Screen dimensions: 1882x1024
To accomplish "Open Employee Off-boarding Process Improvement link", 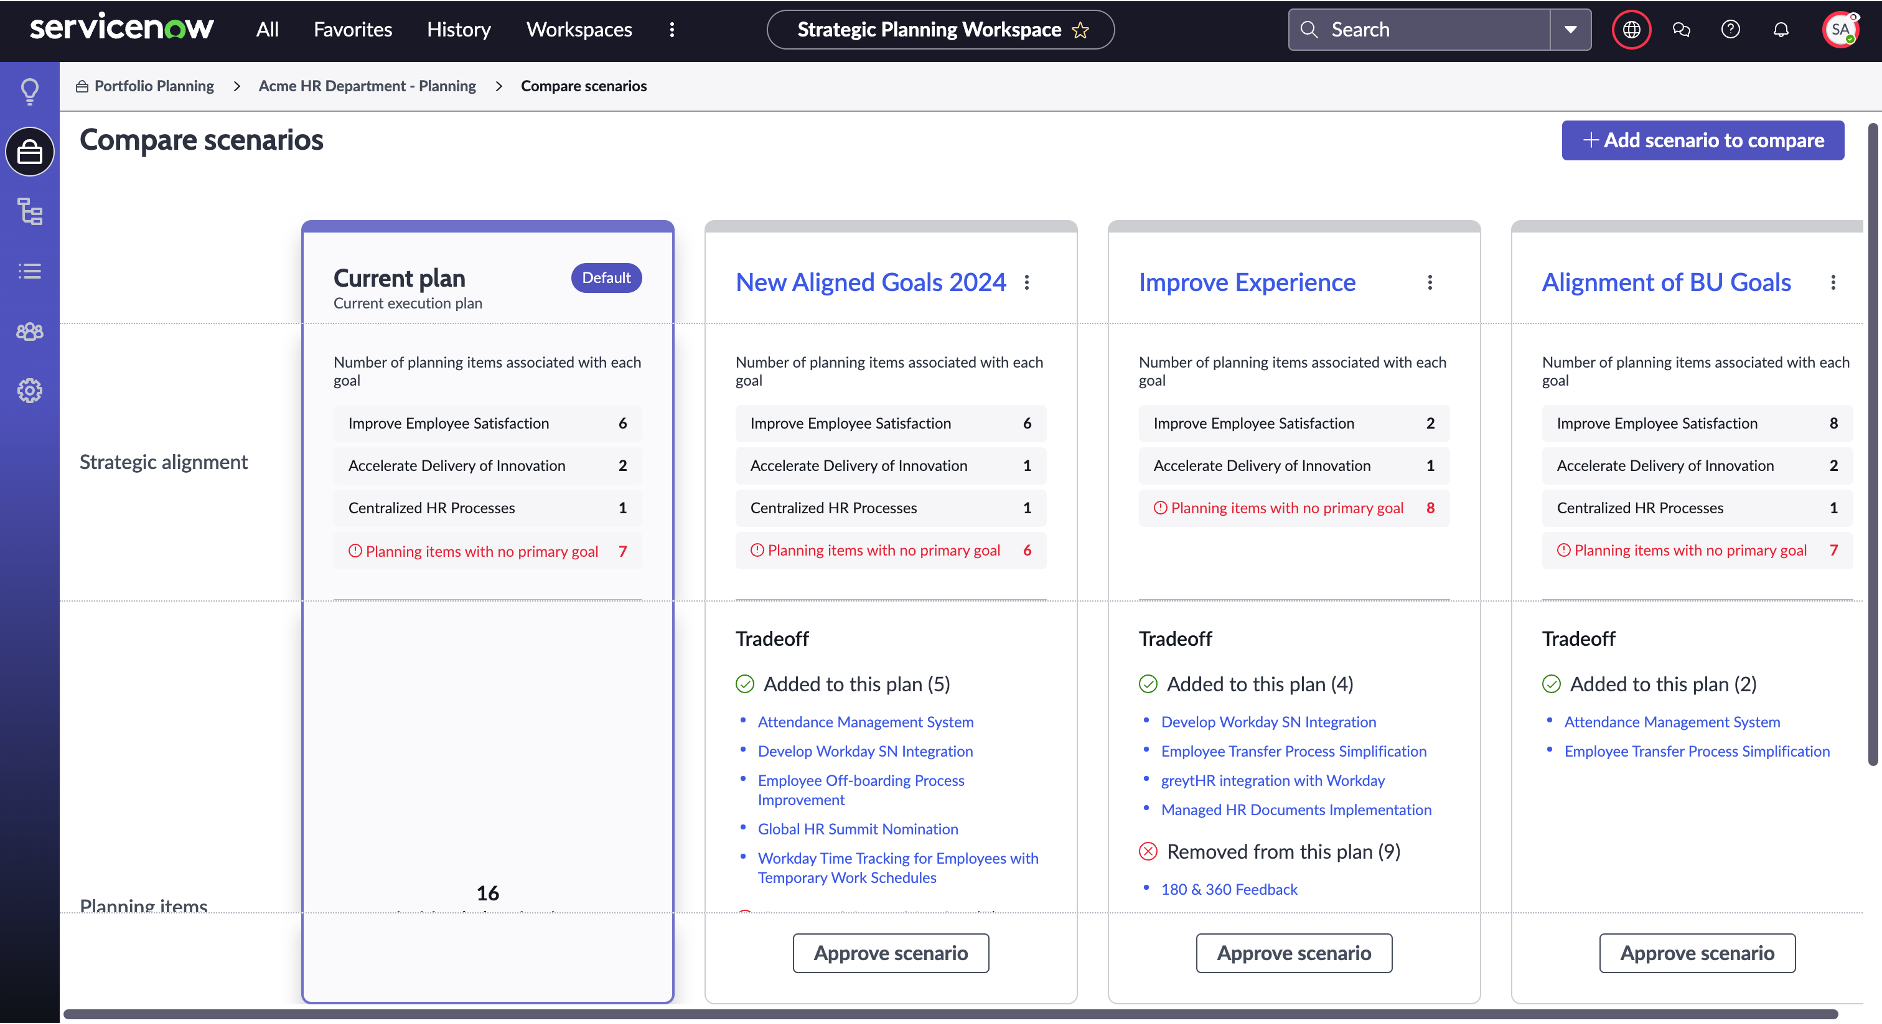I will pos(861,790).
